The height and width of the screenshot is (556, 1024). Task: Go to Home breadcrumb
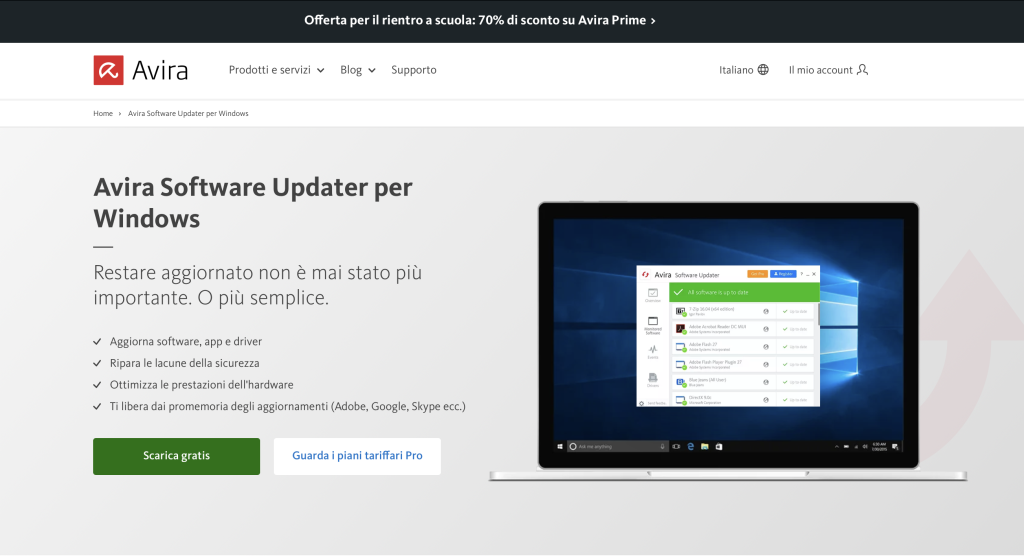[x=103, y=114]
